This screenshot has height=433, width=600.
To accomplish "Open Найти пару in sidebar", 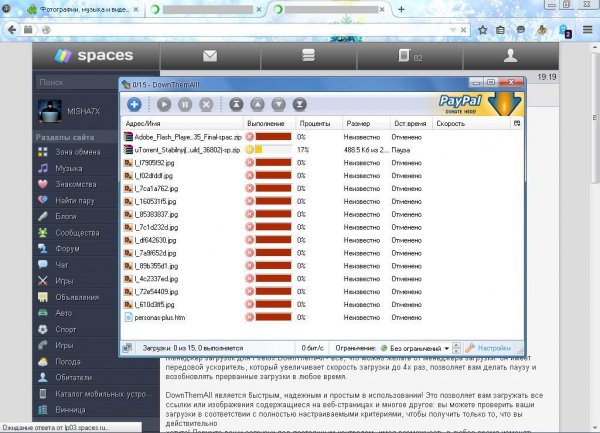I will coord(76,200).
